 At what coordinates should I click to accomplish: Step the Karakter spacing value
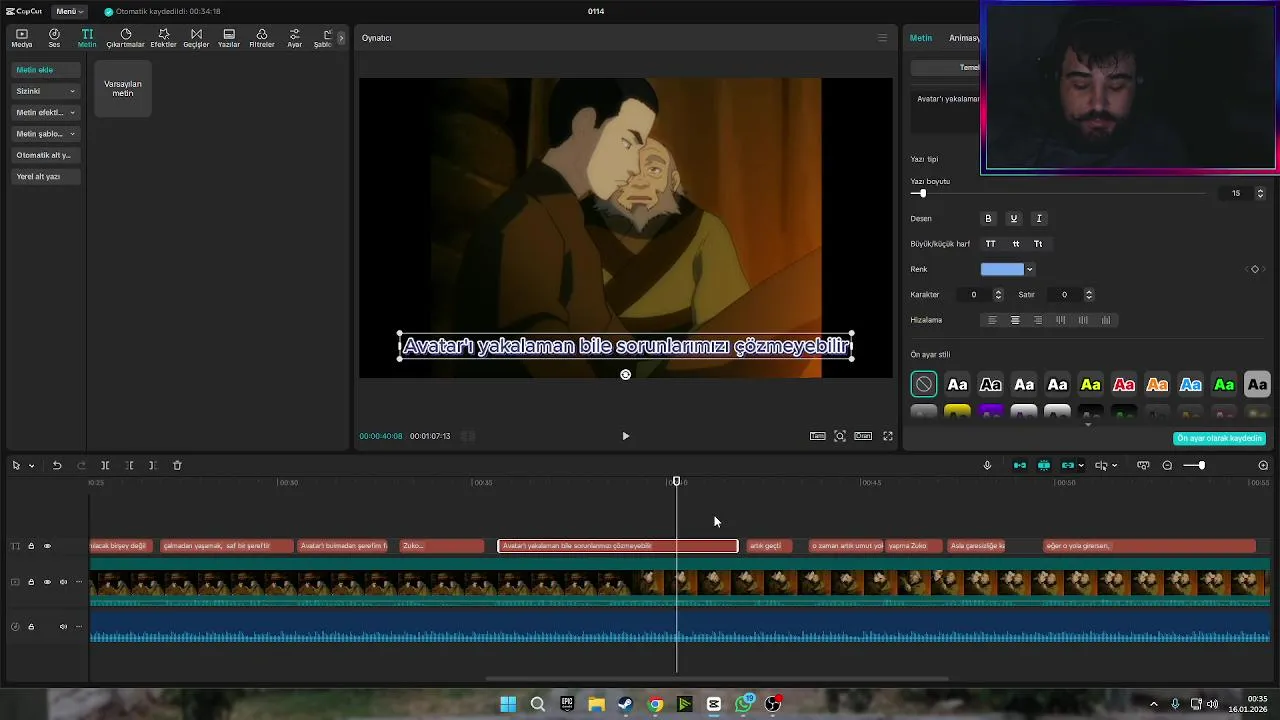[998, 294]
